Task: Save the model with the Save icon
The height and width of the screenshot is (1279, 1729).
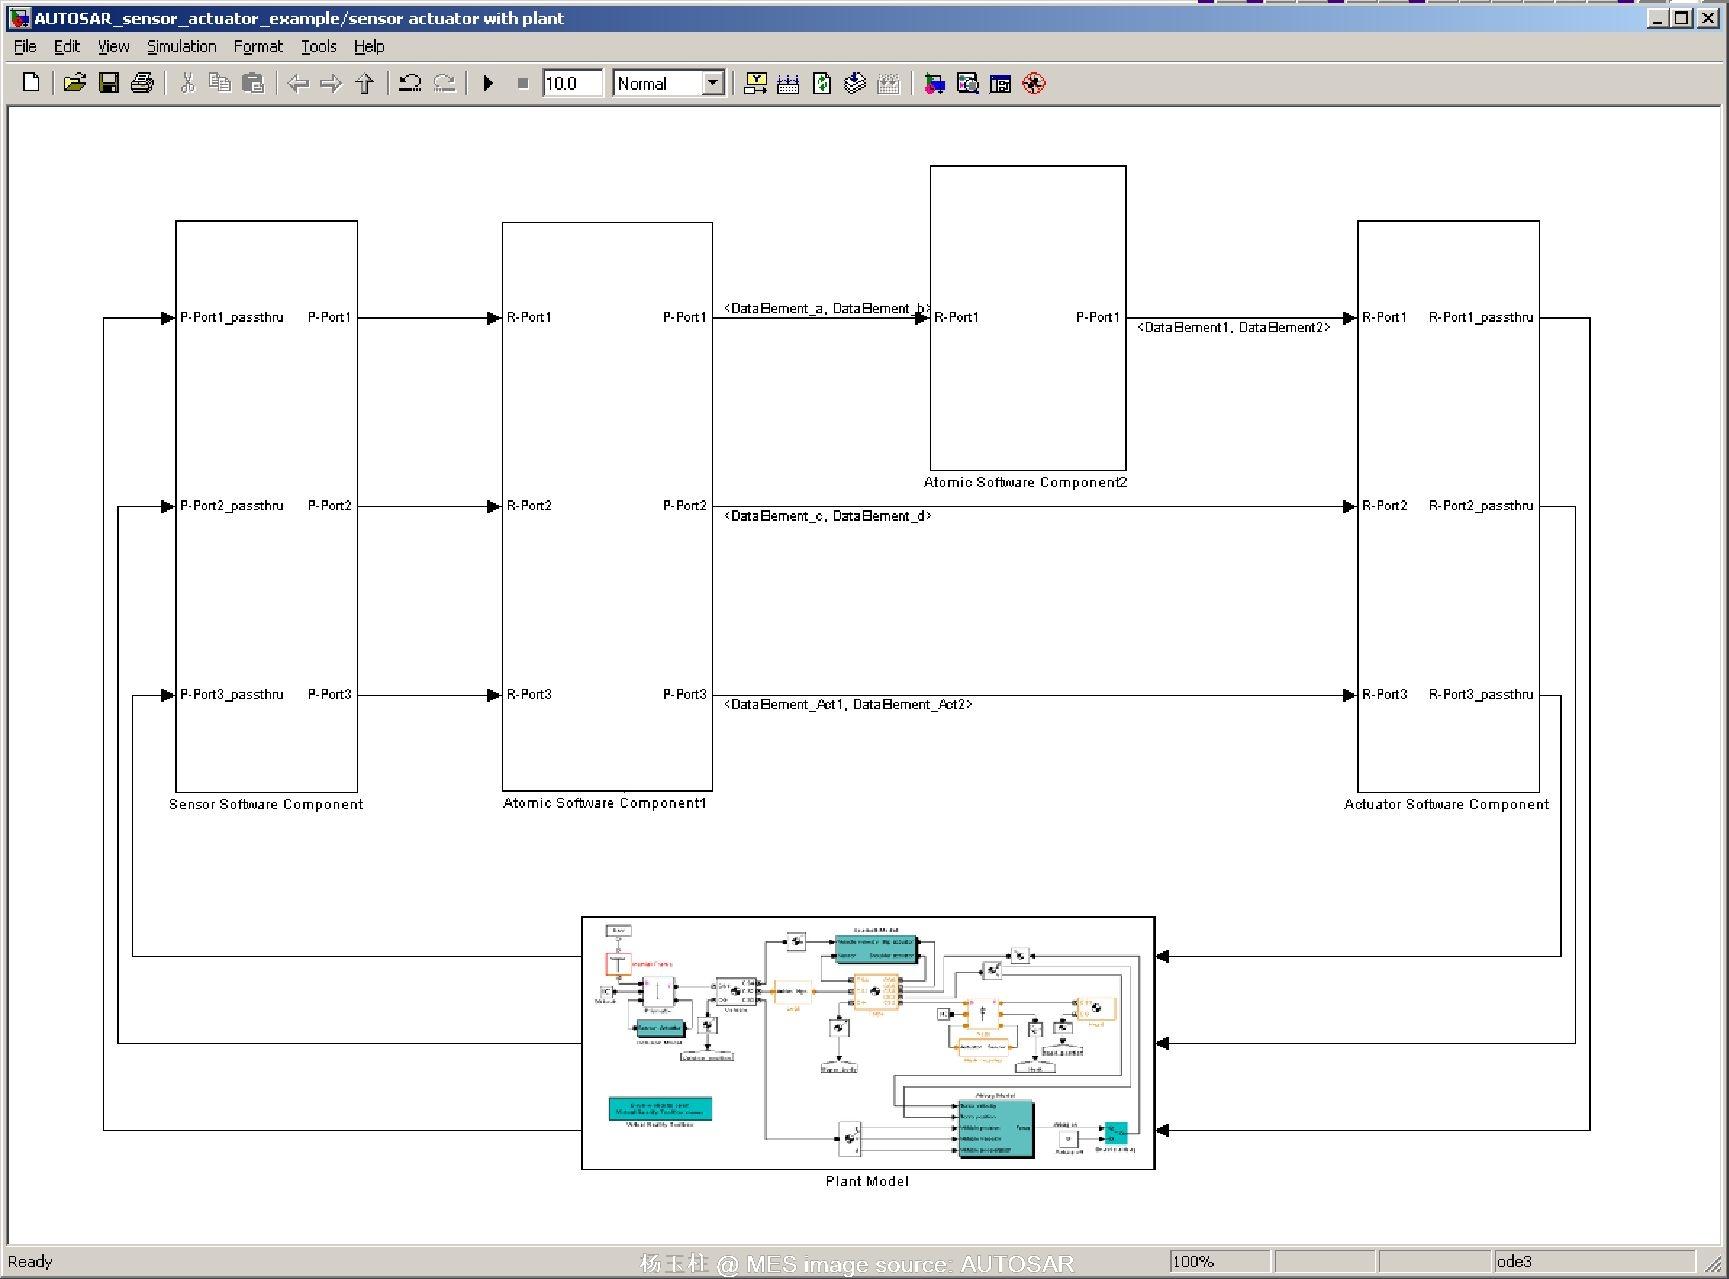Action: (x=110, y=83)
